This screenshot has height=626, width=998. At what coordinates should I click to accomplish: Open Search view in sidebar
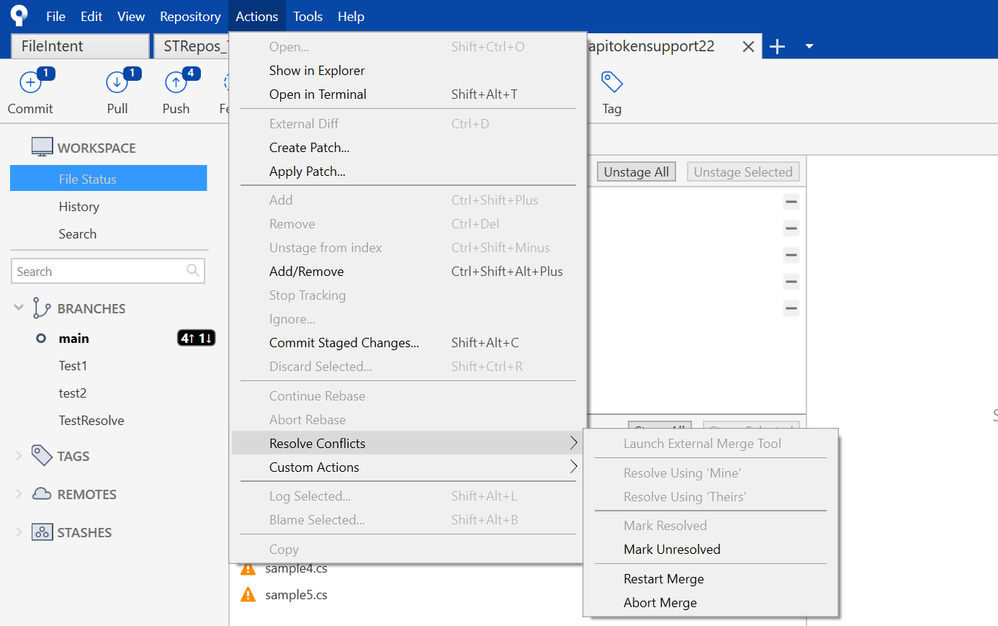tap(78, 234)
